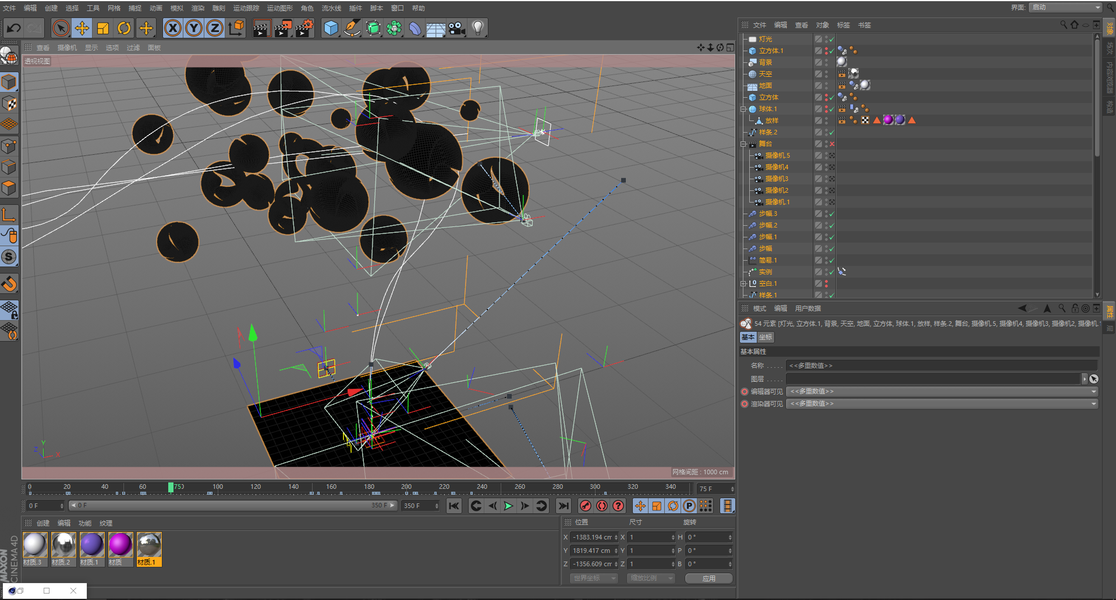Click the 基本 attribute tab button
Viewport: 1116px width, 600px height.
[x=748, y=337]
